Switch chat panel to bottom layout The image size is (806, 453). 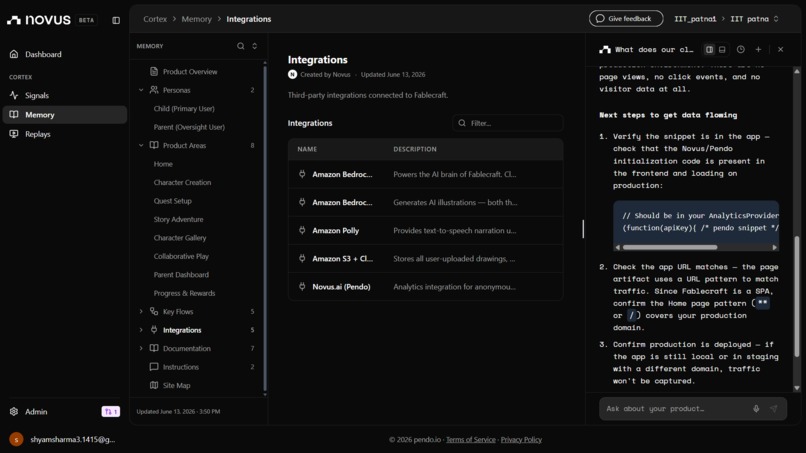(722, 49)
